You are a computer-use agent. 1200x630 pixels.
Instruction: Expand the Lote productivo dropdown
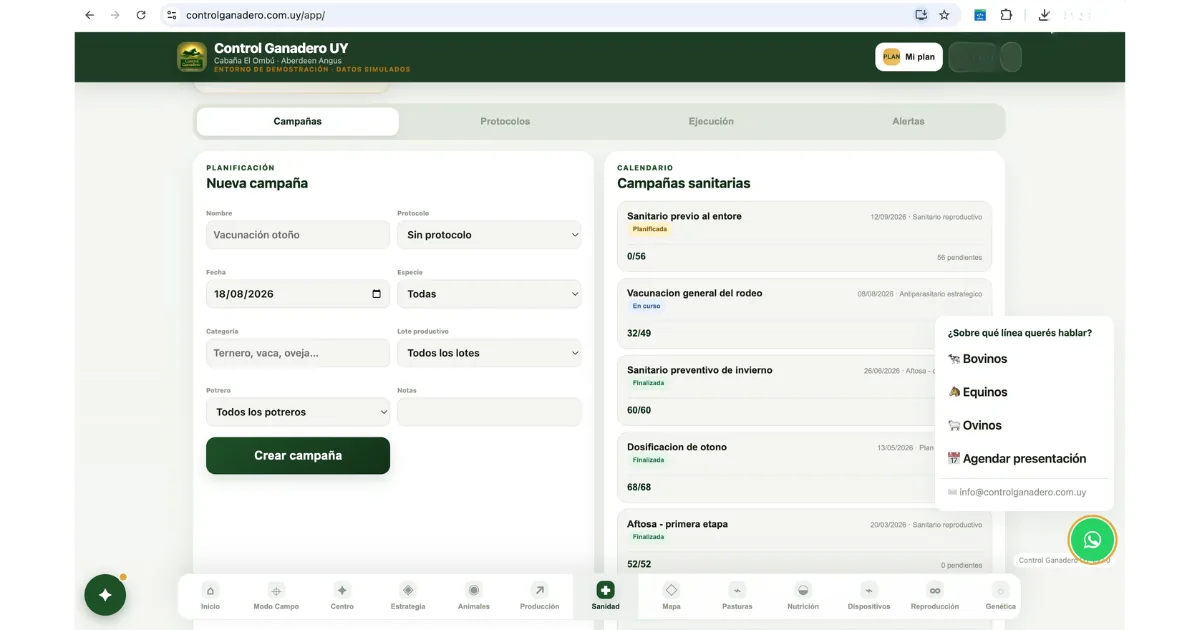(489, 353)
